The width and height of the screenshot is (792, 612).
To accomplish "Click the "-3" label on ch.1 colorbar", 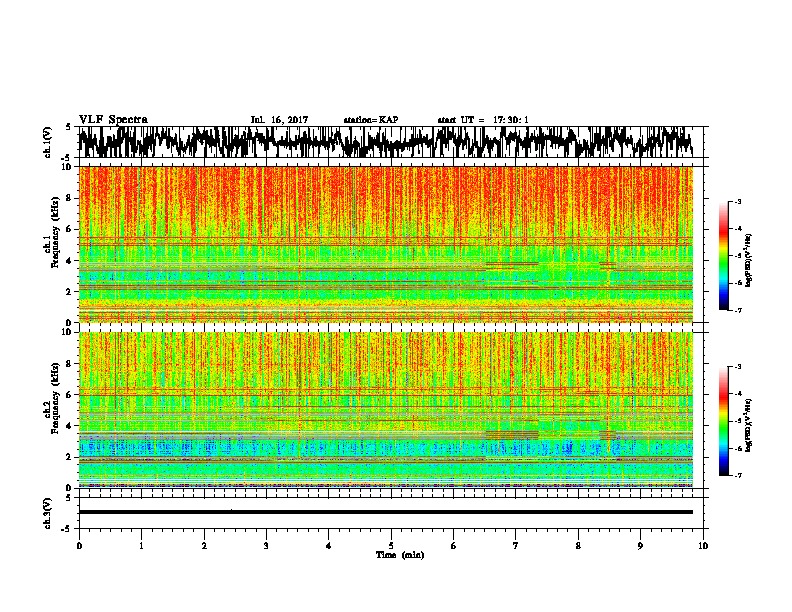I will pos(738,201).
